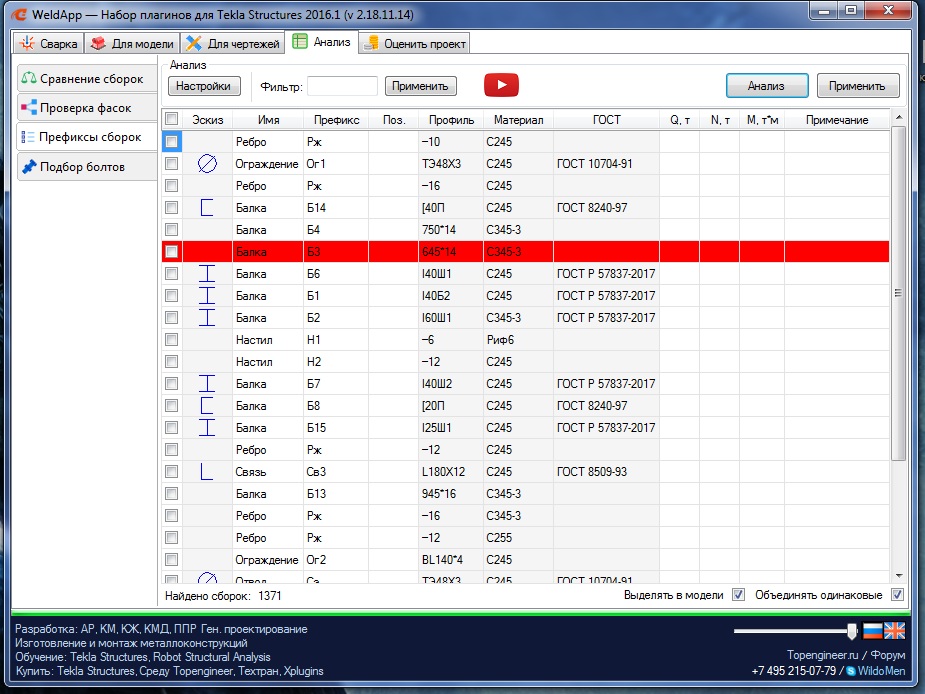Viewport: 925px width, 694px height.
Task: Click the pipe sketch icon for Ог1 row
Action: (x=207, y=164)
